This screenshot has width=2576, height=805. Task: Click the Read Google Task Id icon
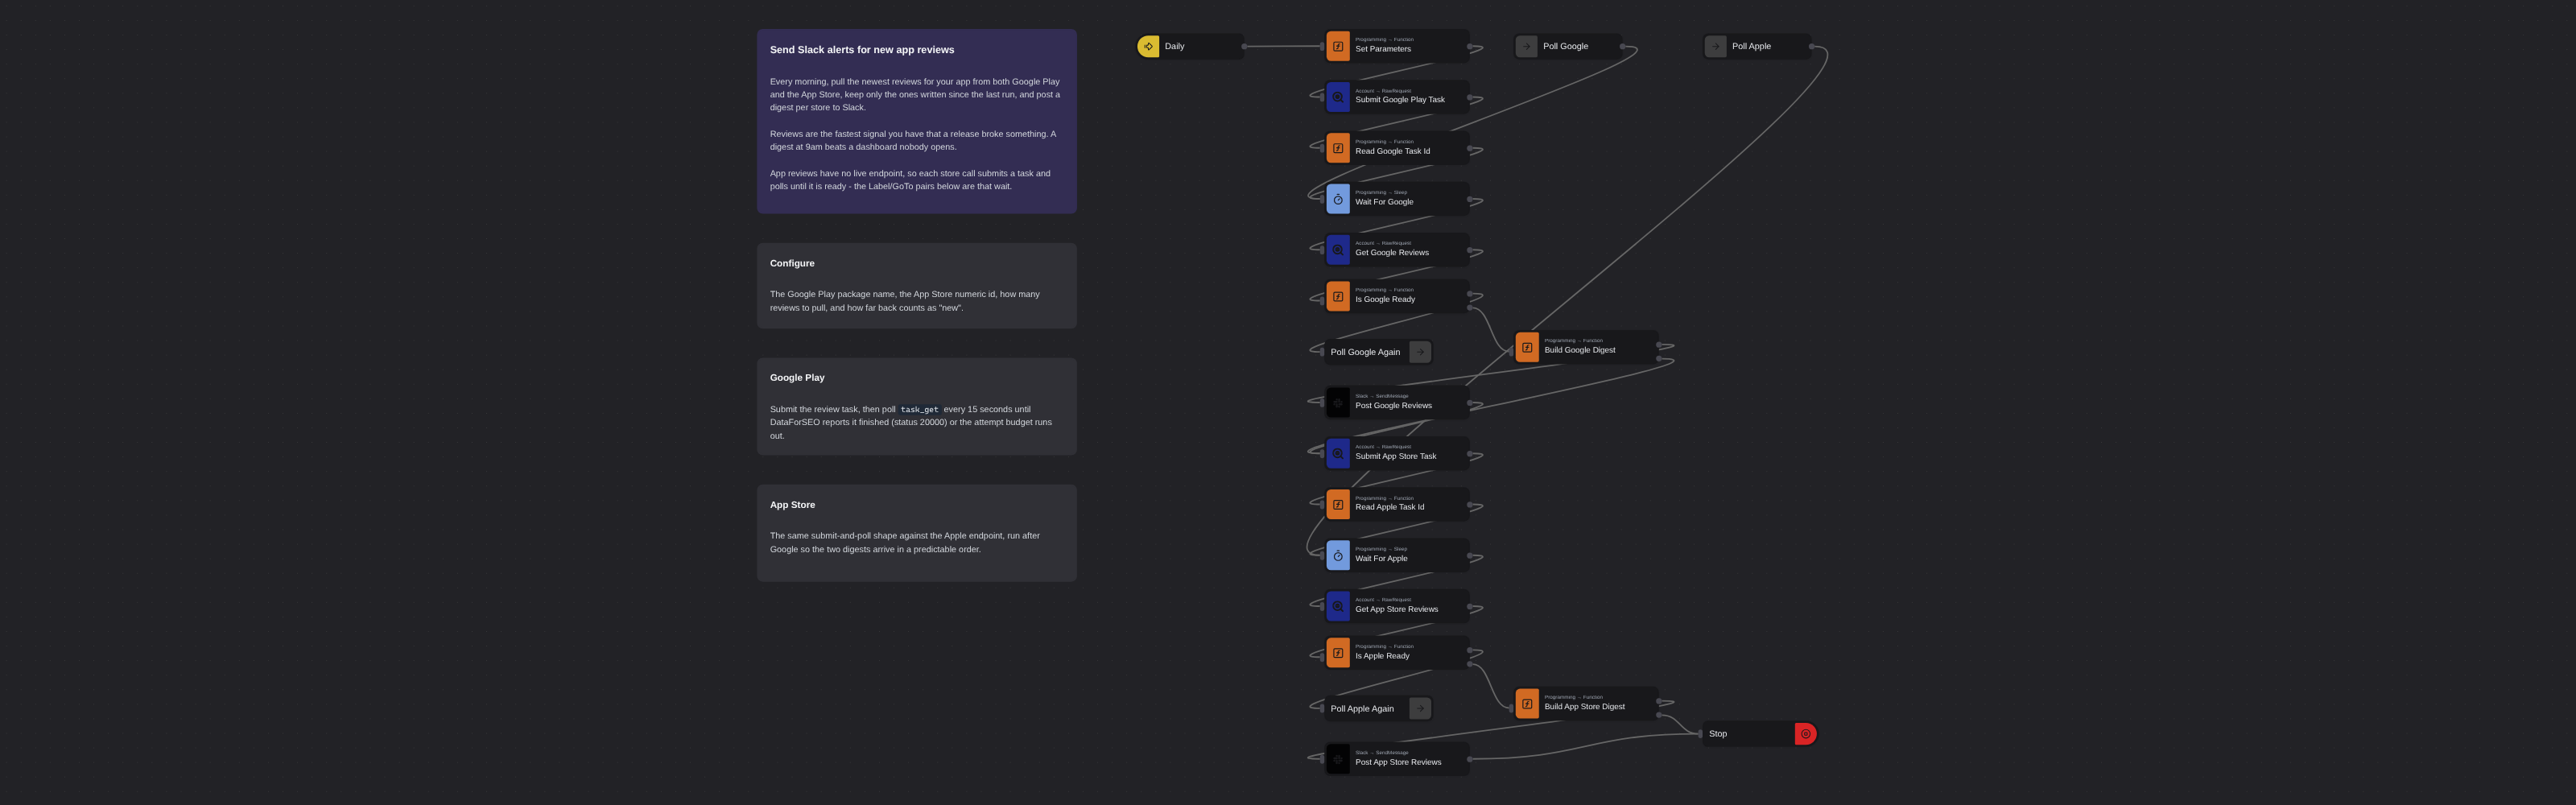pos(1338,148)
